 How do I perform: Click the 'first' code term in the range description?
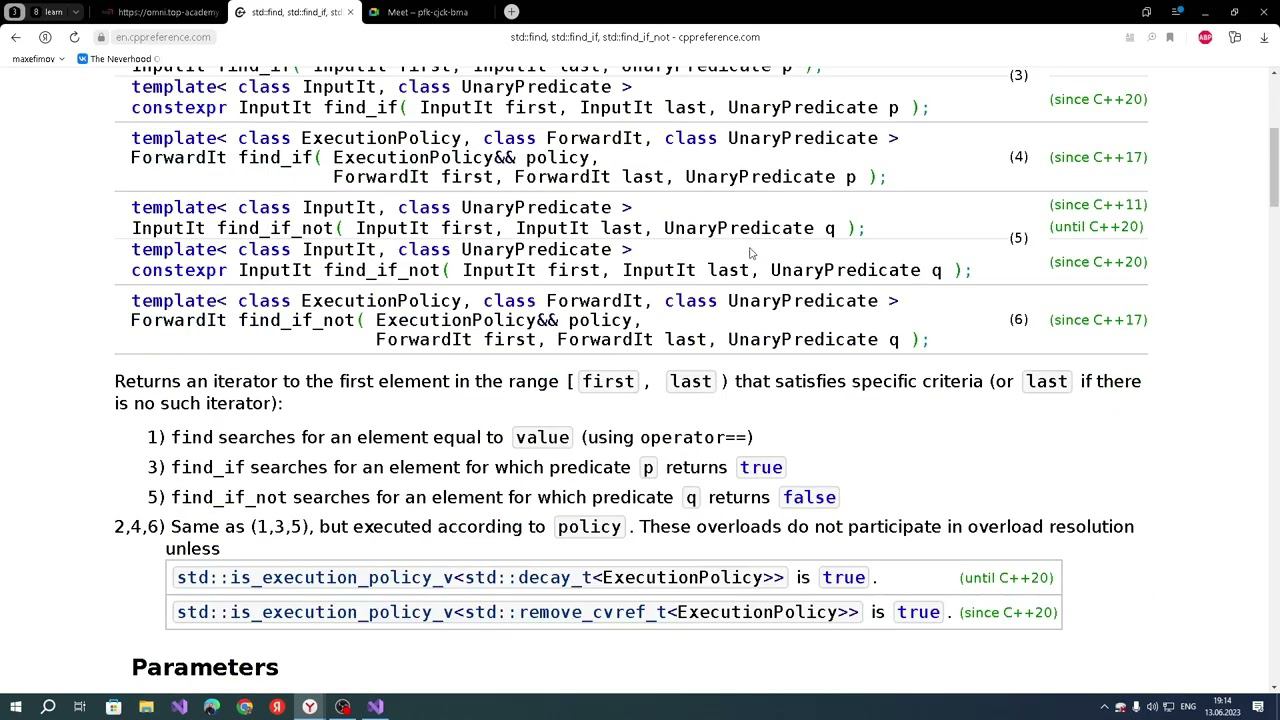608,382
